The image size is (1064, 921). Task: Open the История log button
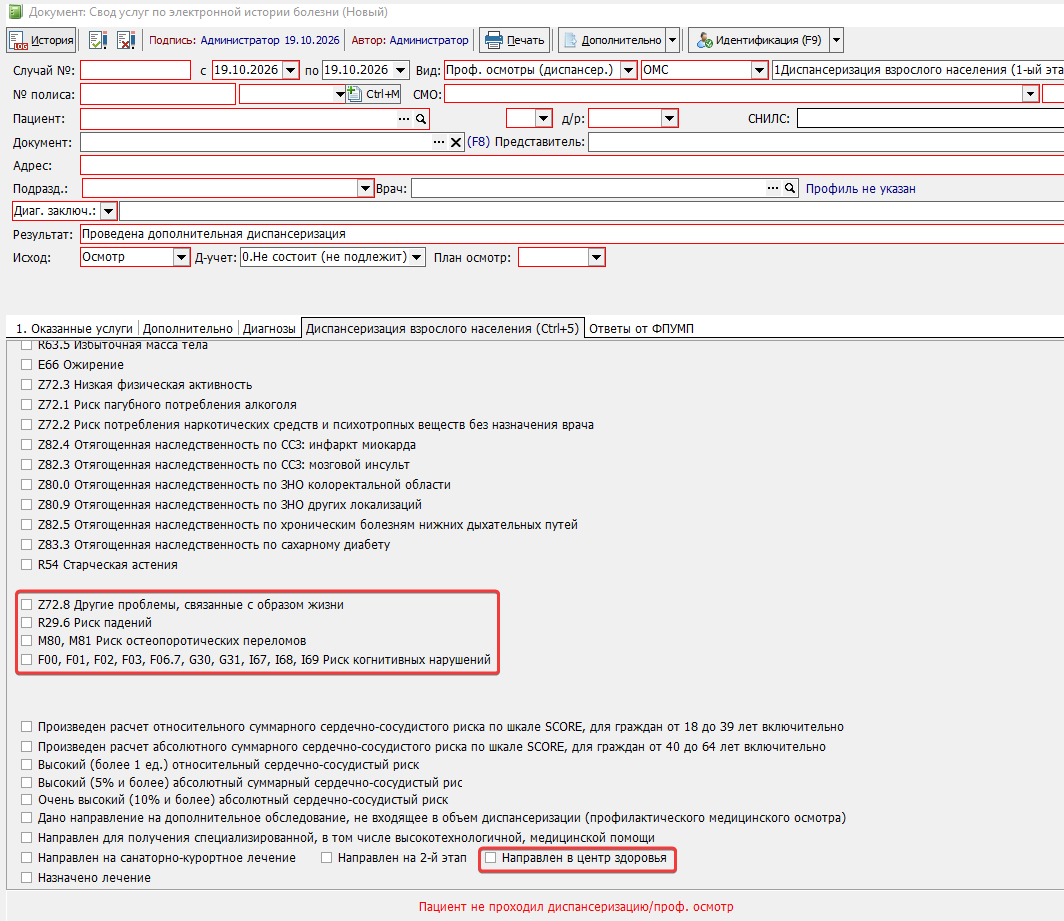coord(42,40)
